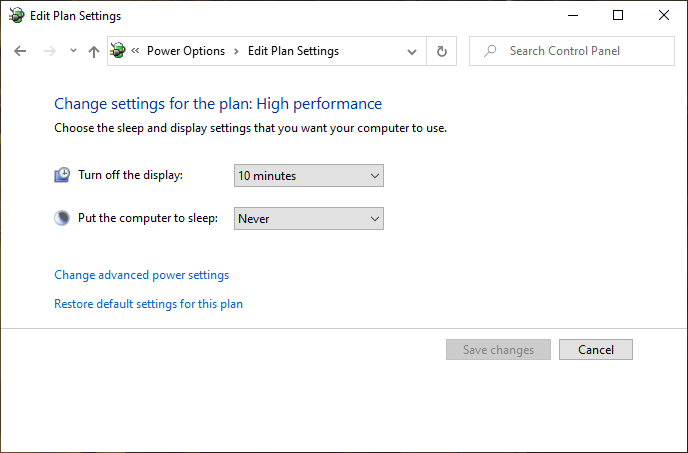Click the display timer monitor icon
Viewport: 688px width, 453px height.
[x=62, y=175]
